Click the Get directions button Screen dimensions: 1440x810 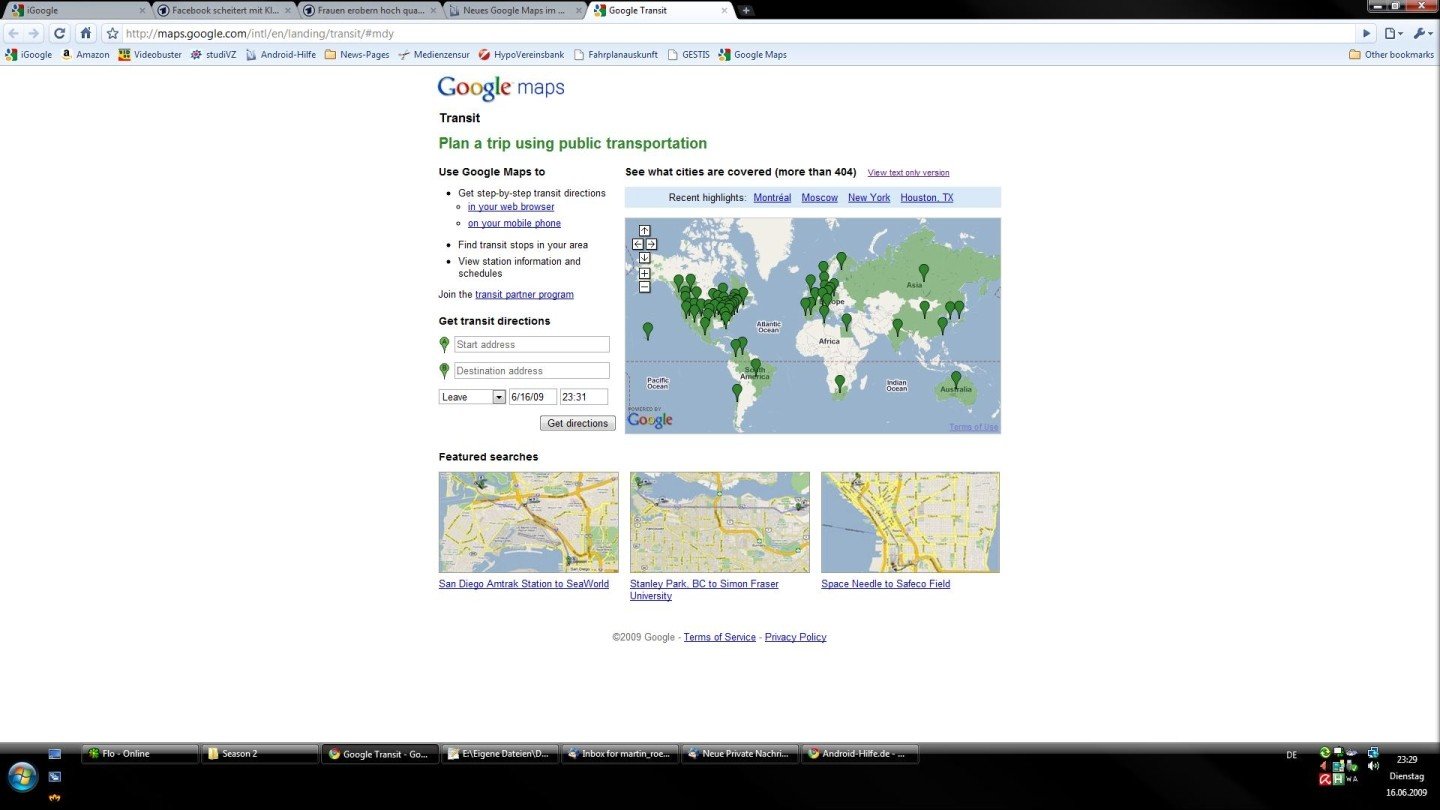pos(578,424)
